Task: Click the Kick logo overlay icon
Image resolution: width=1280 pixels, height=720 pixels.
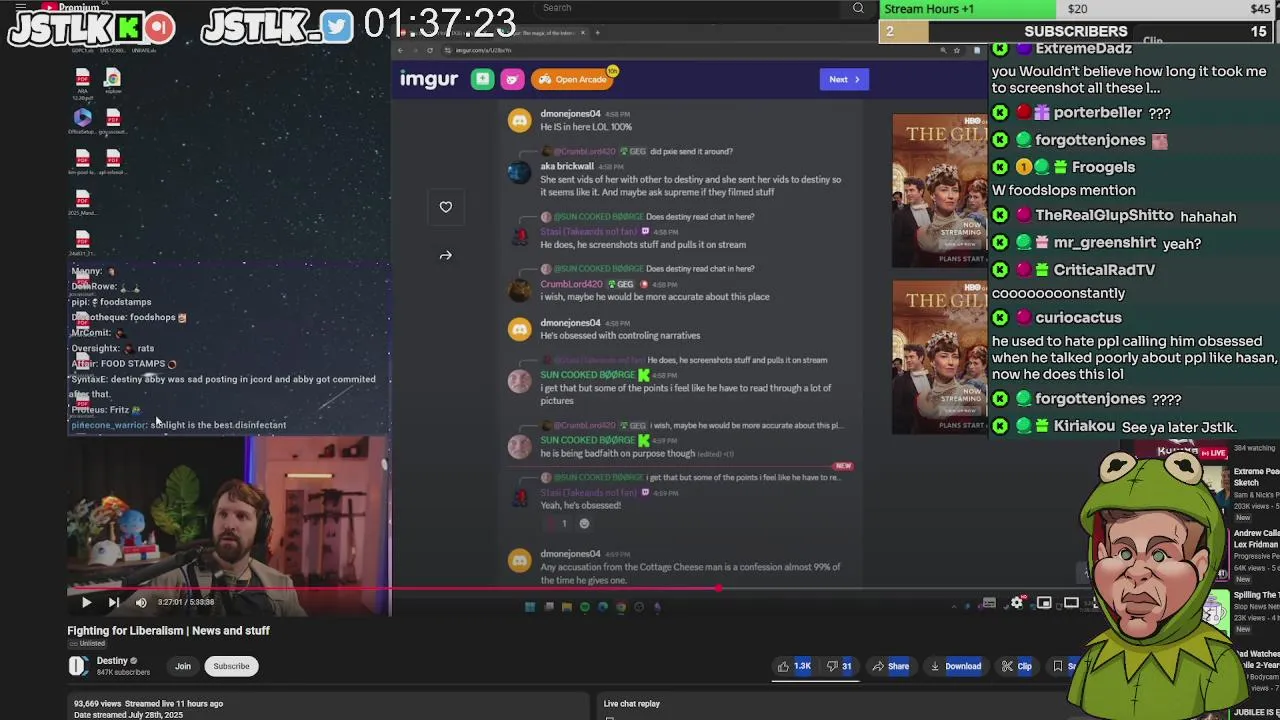Action: pyautogui.click(x=129, y=28)
